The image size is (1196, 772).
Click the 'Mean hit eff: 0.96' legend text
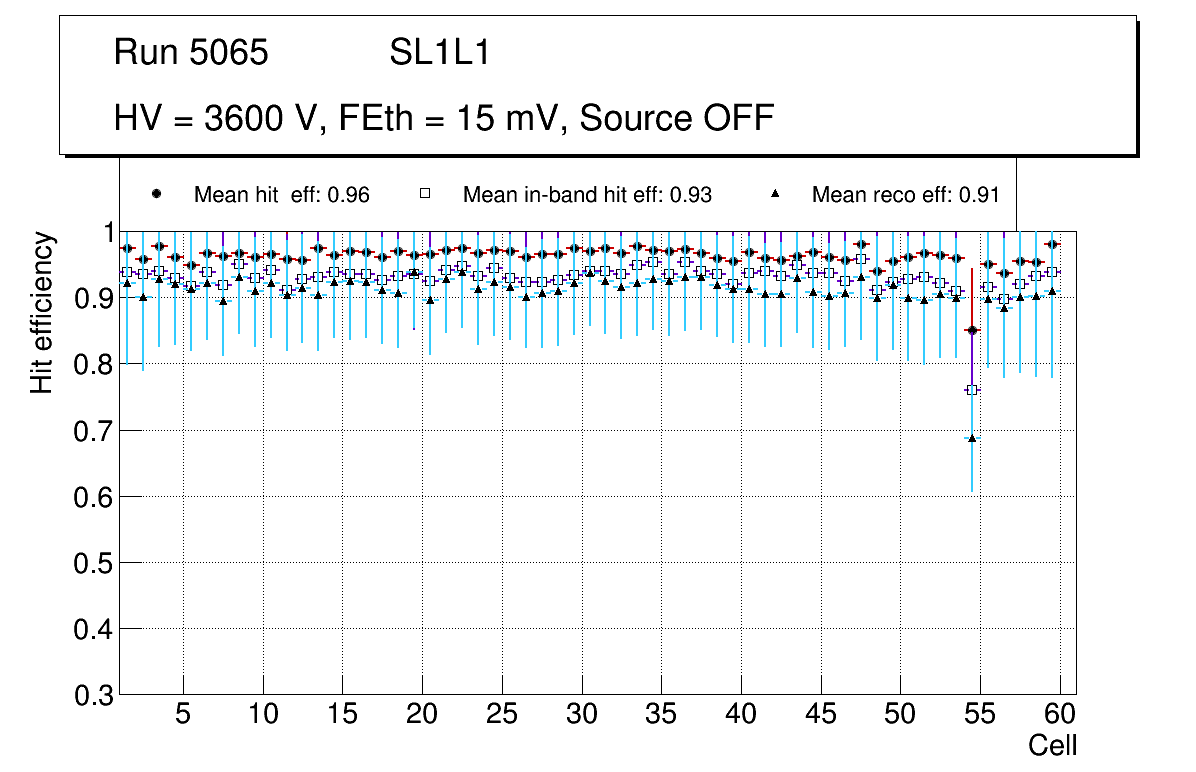tap(281, 195)
